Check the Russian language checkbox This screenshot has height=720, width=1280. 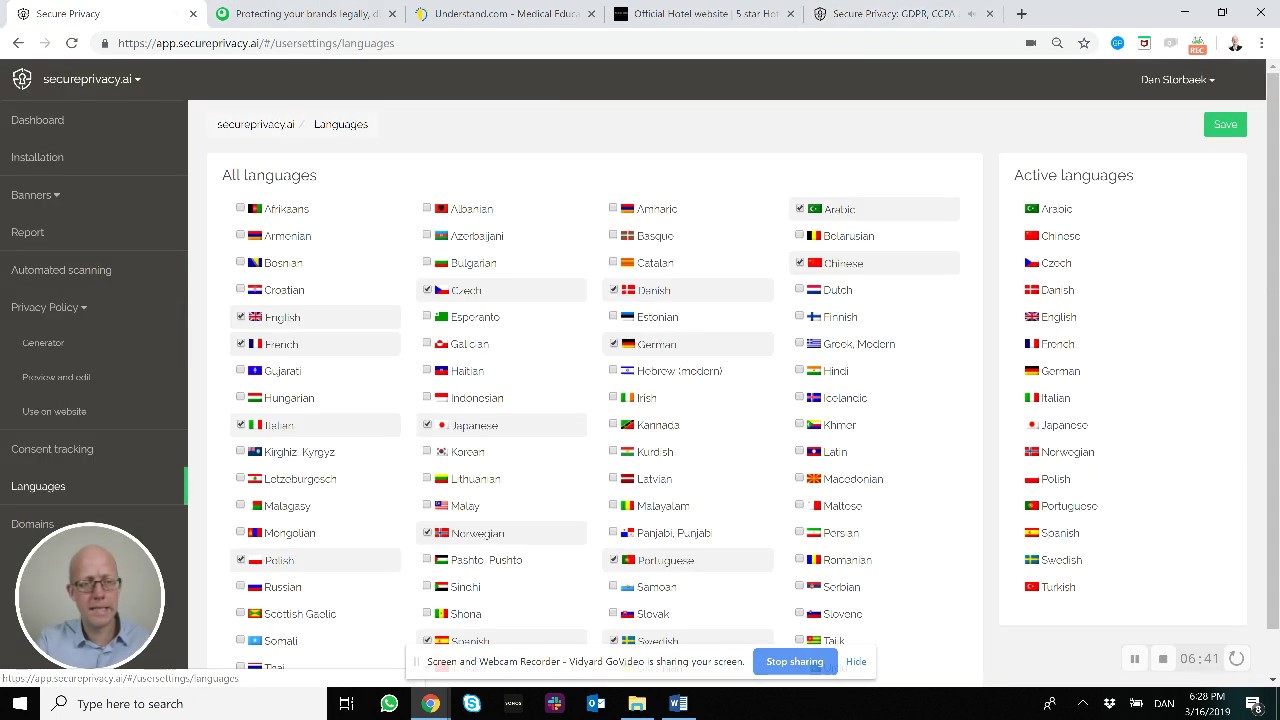[240, 586]
